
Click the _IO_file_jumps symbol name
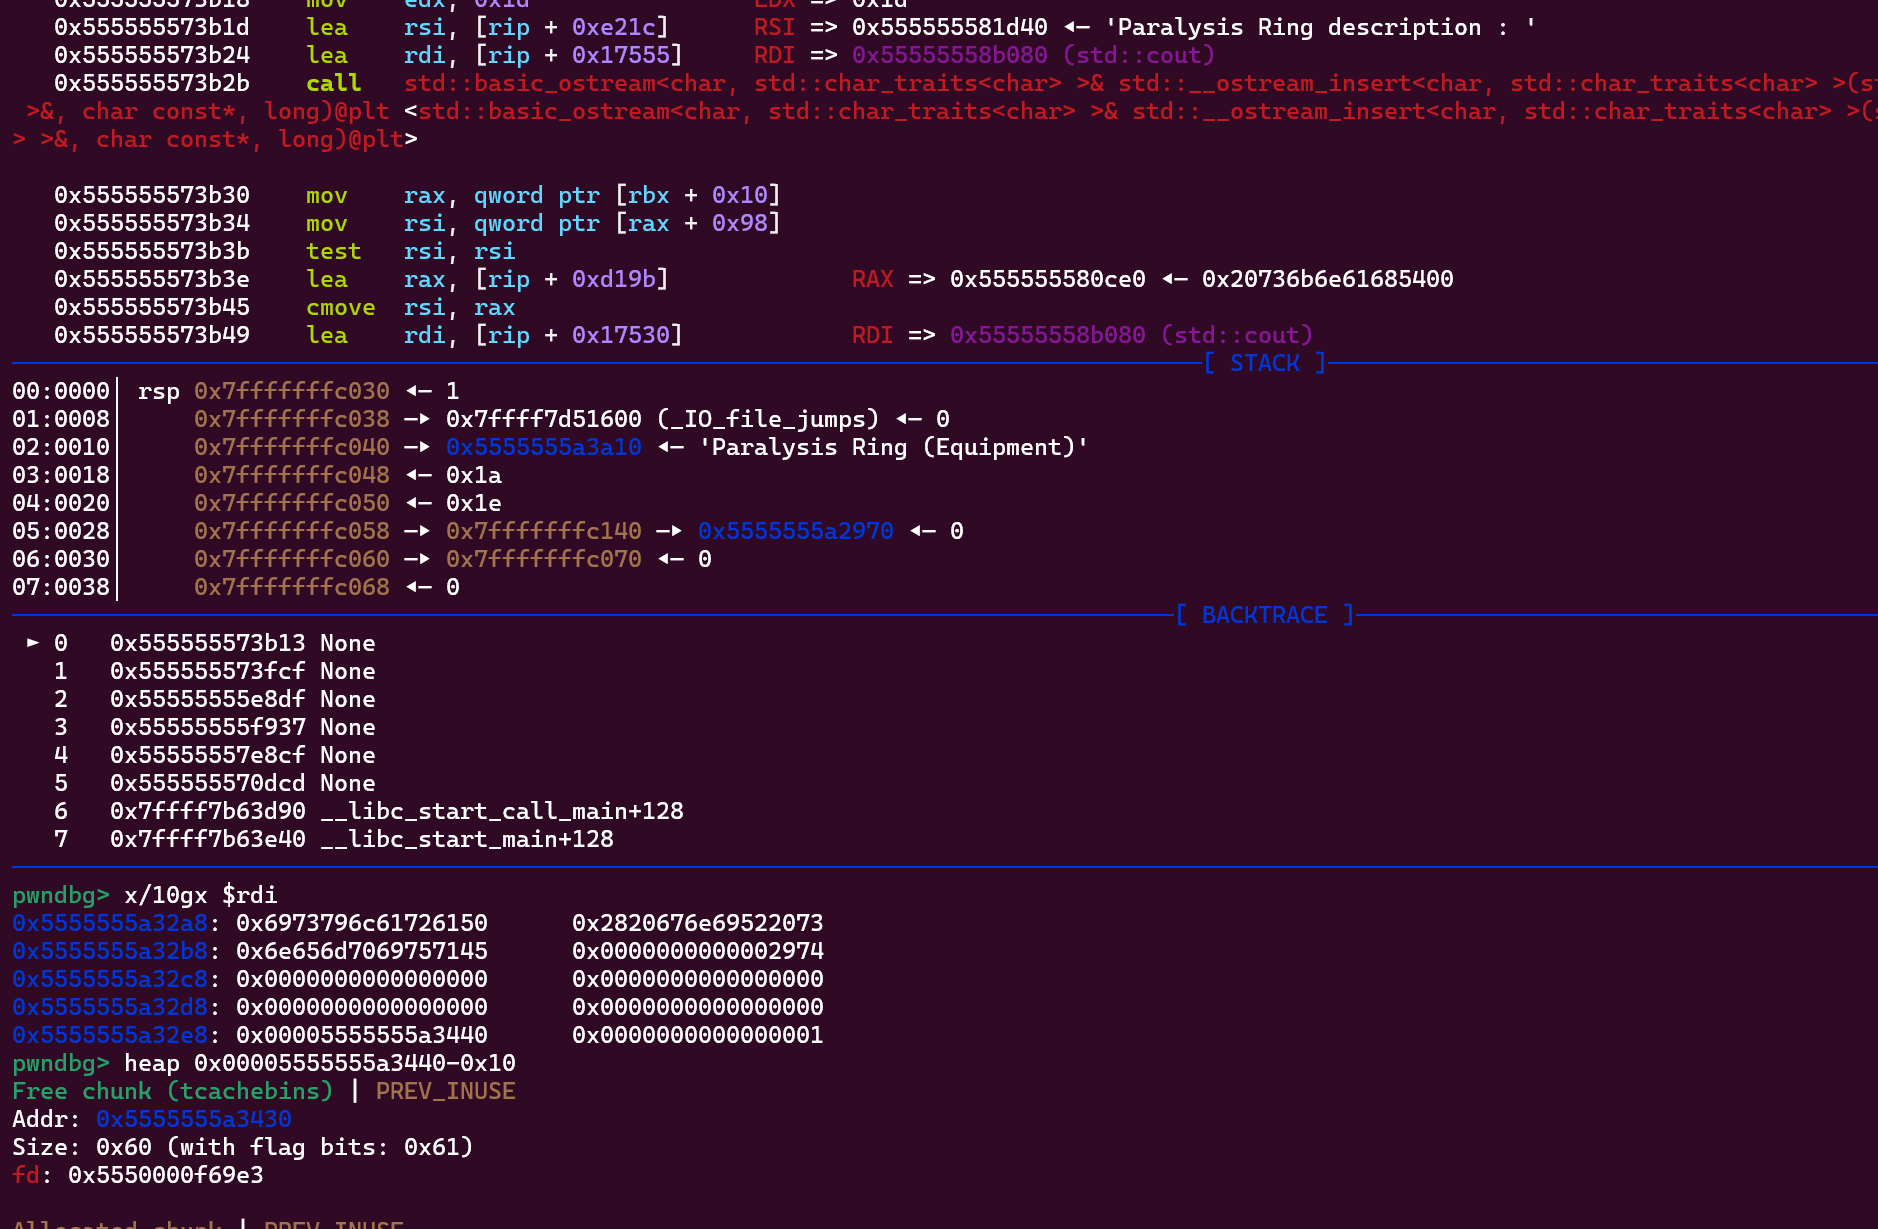pos(768,419)
